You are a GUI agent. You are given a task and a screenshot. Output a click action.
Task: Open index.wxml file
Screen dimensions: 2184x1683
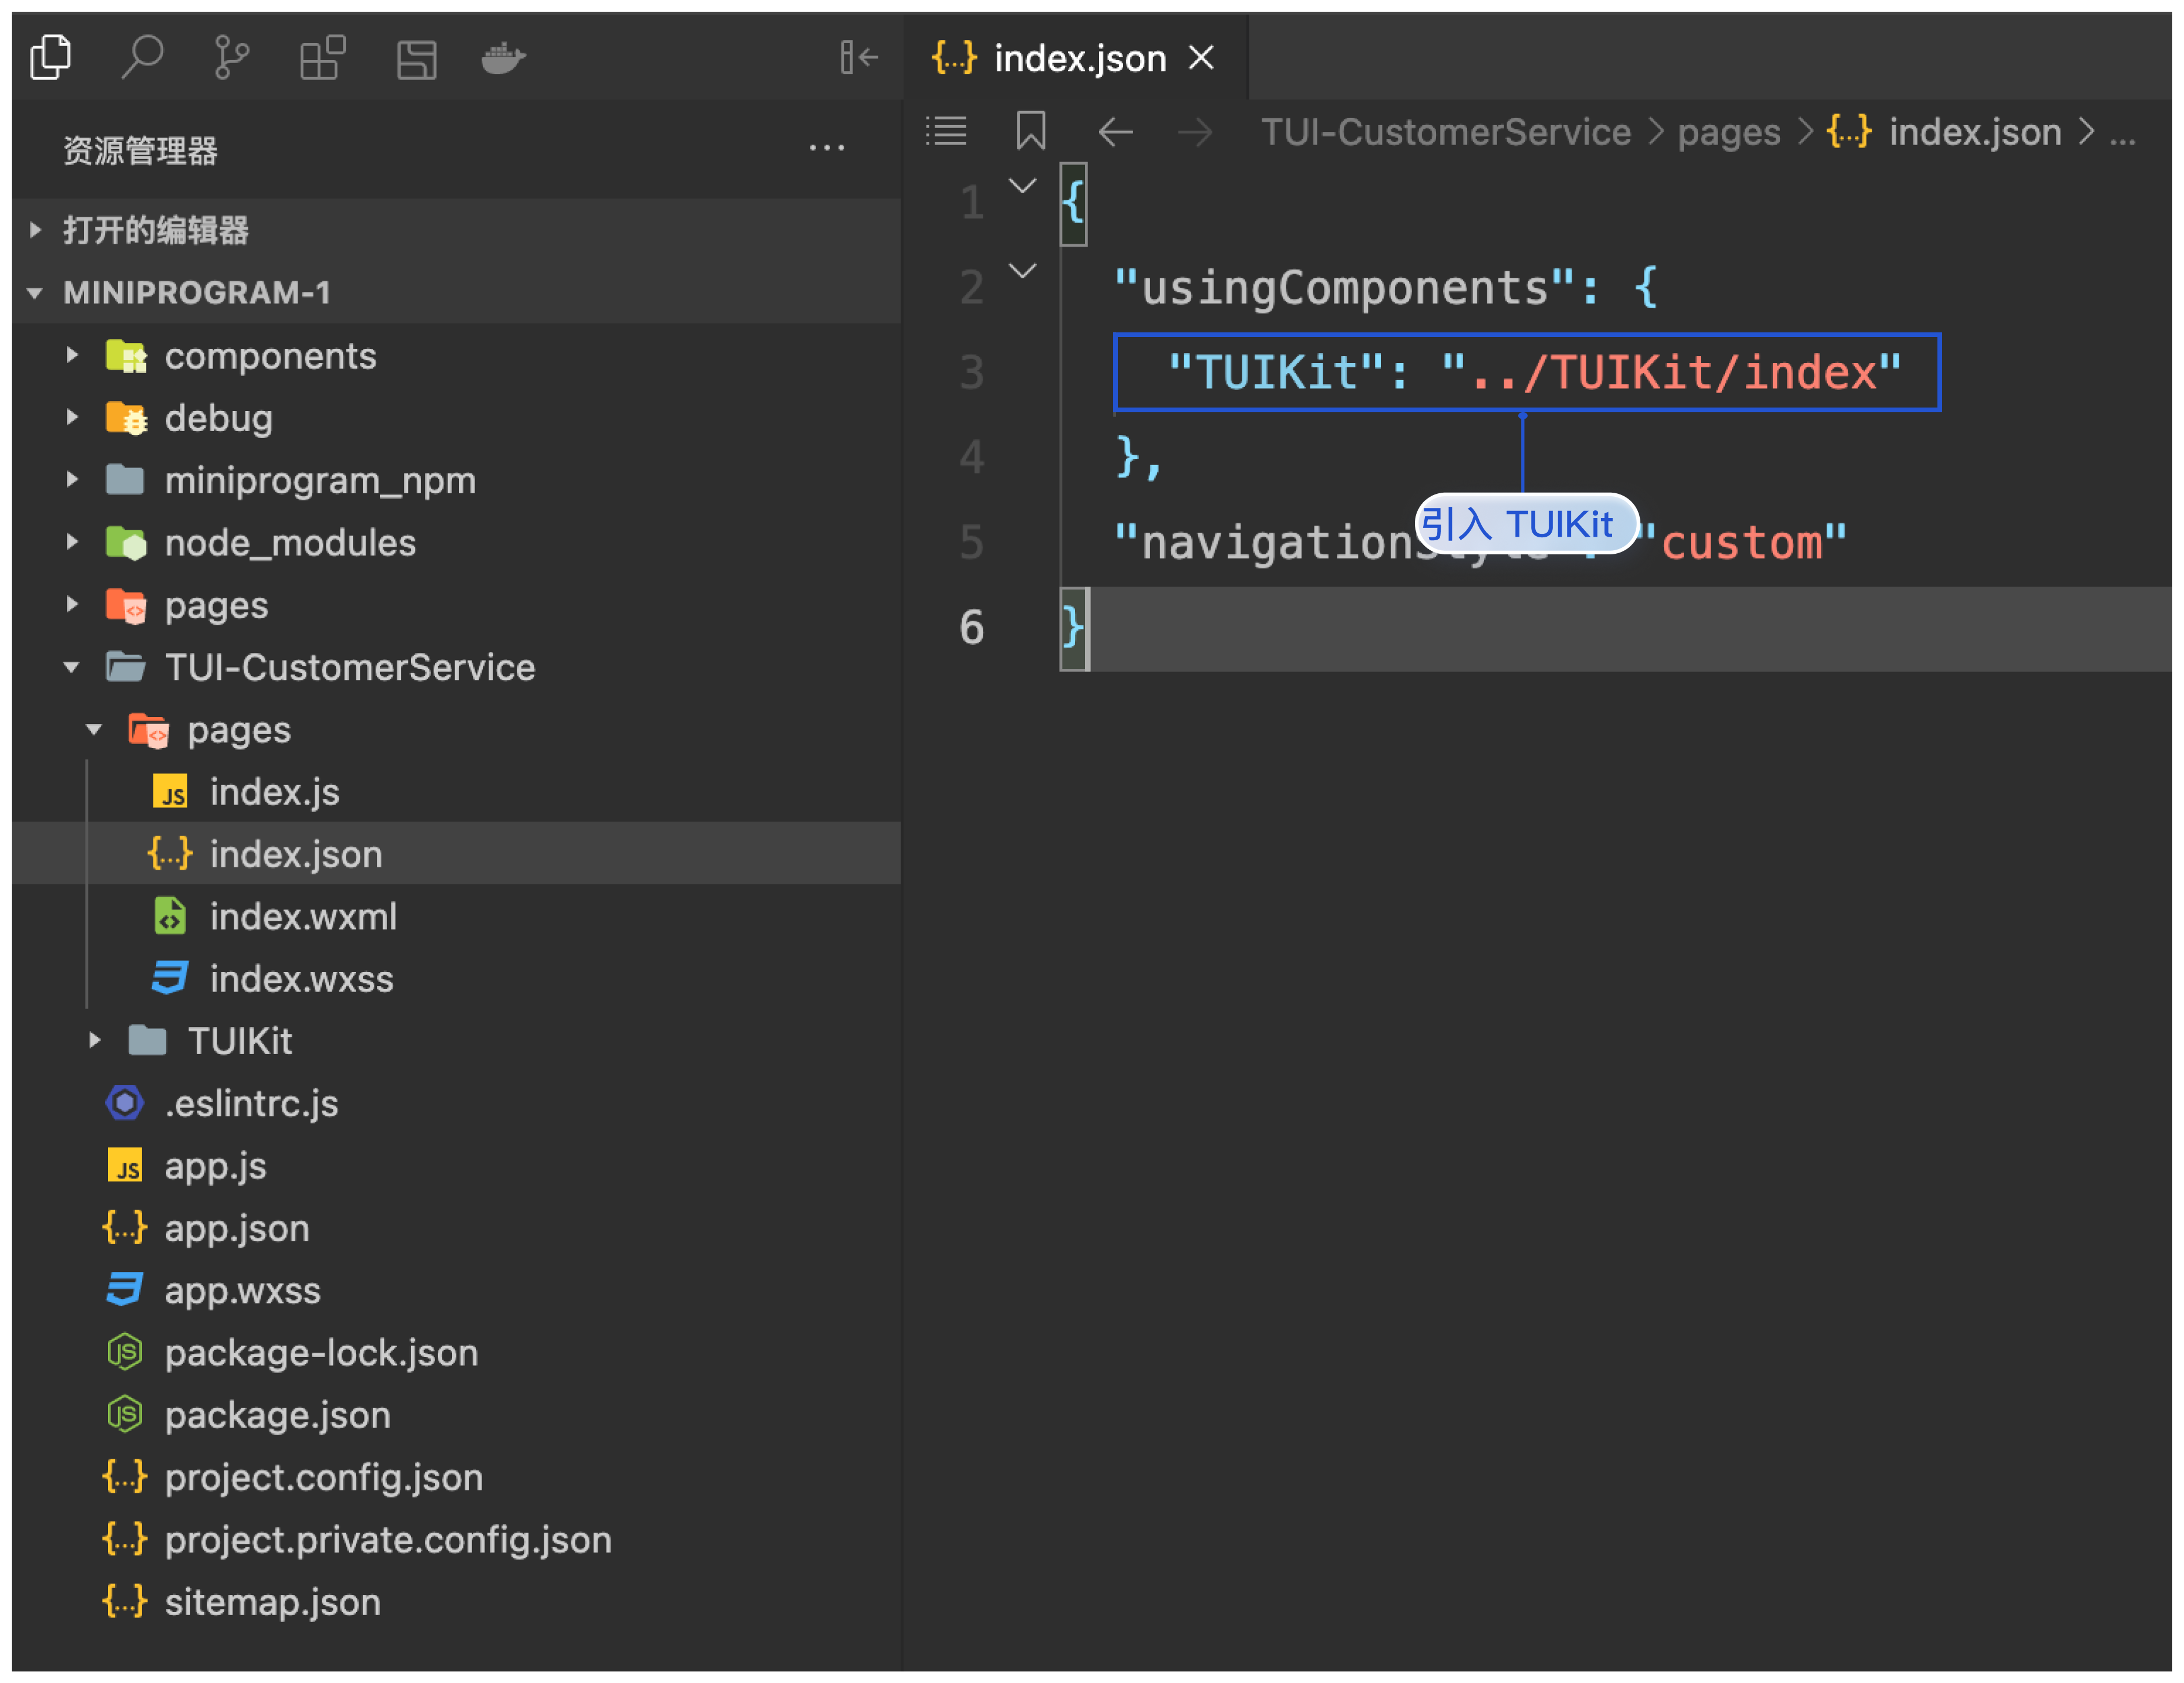pyautogui.click(x=303, y=916)
